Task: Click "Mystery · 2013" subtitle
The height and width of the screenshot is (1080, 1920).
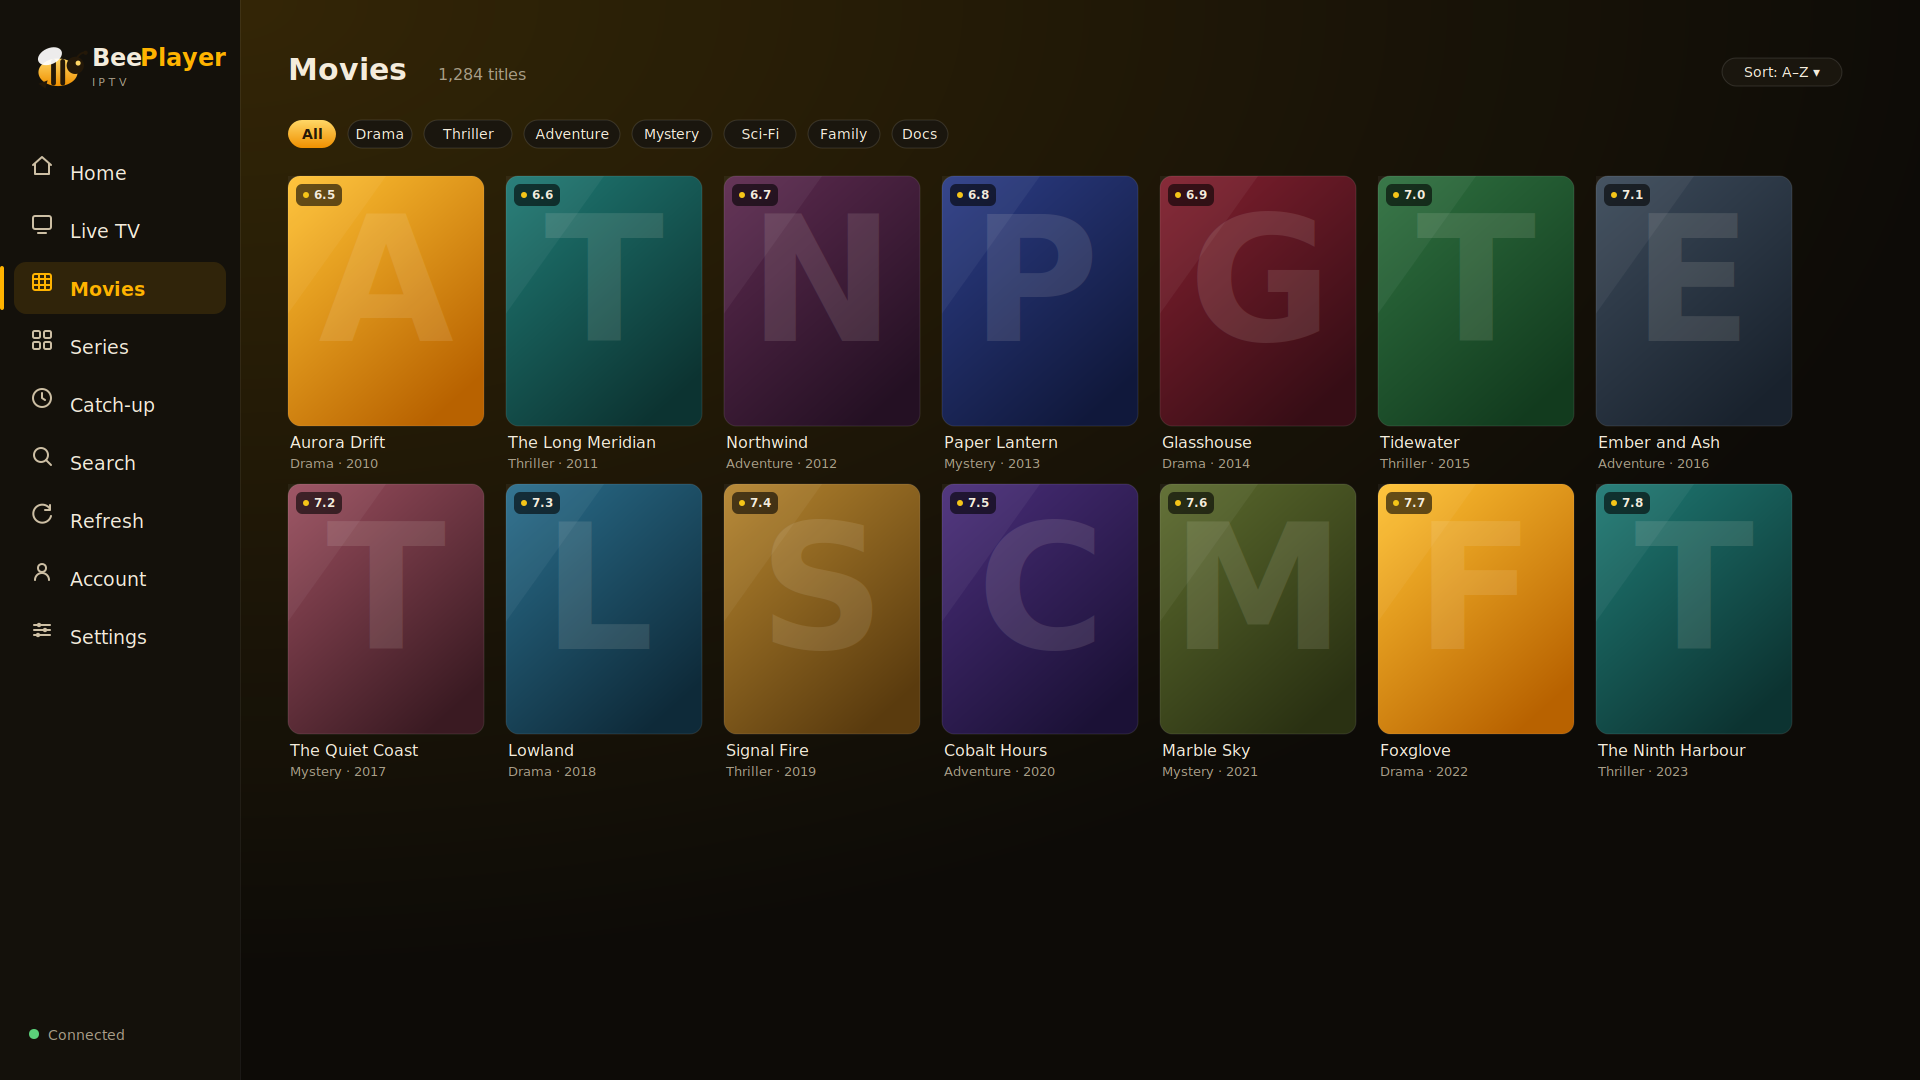Action: pos(992,464)
